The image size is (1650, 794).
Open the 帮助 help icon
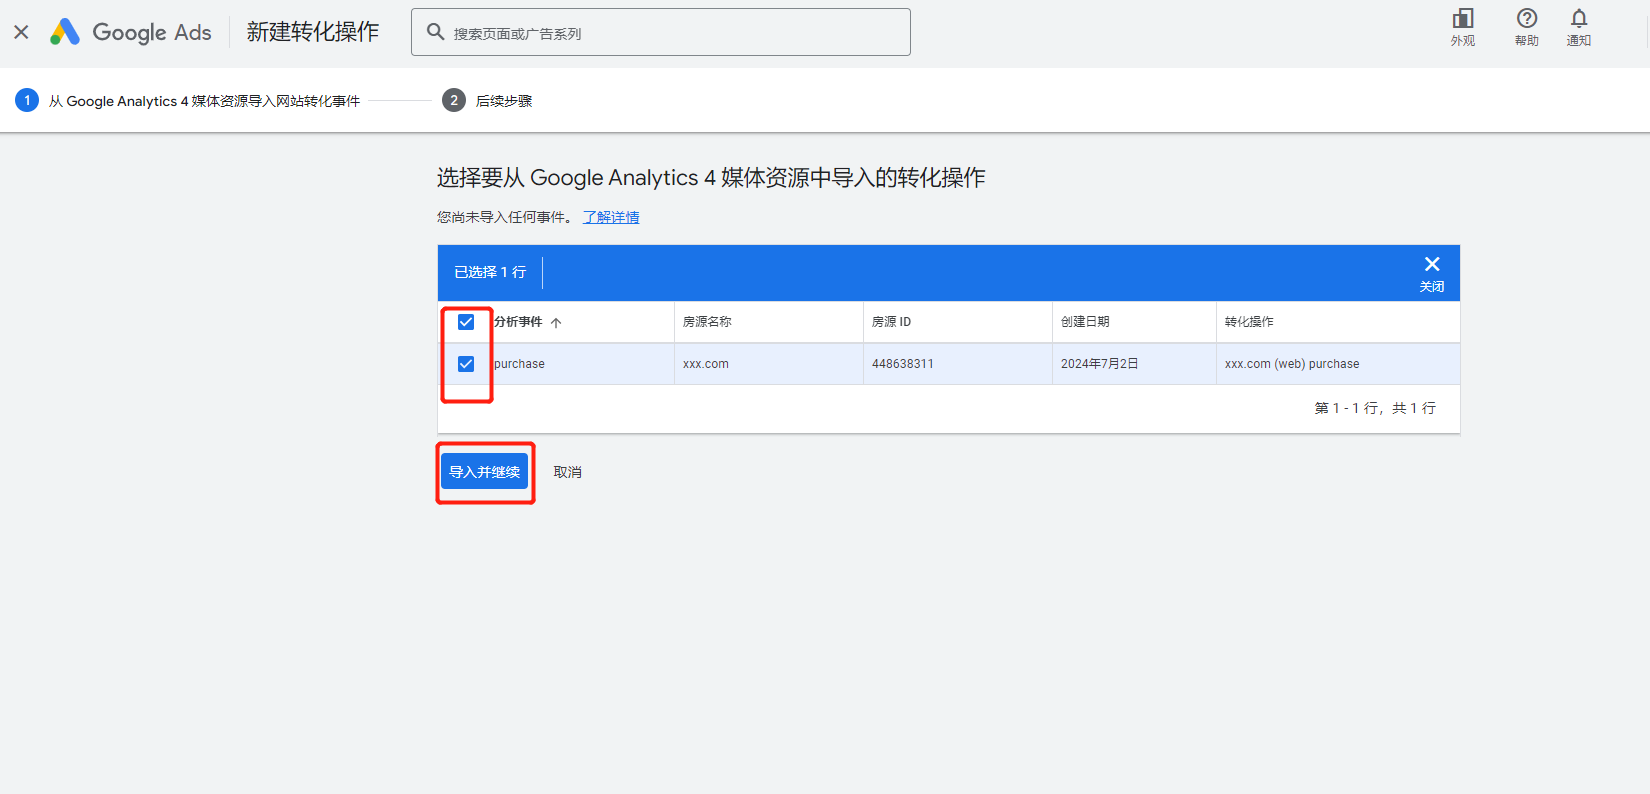(1526, 27)
